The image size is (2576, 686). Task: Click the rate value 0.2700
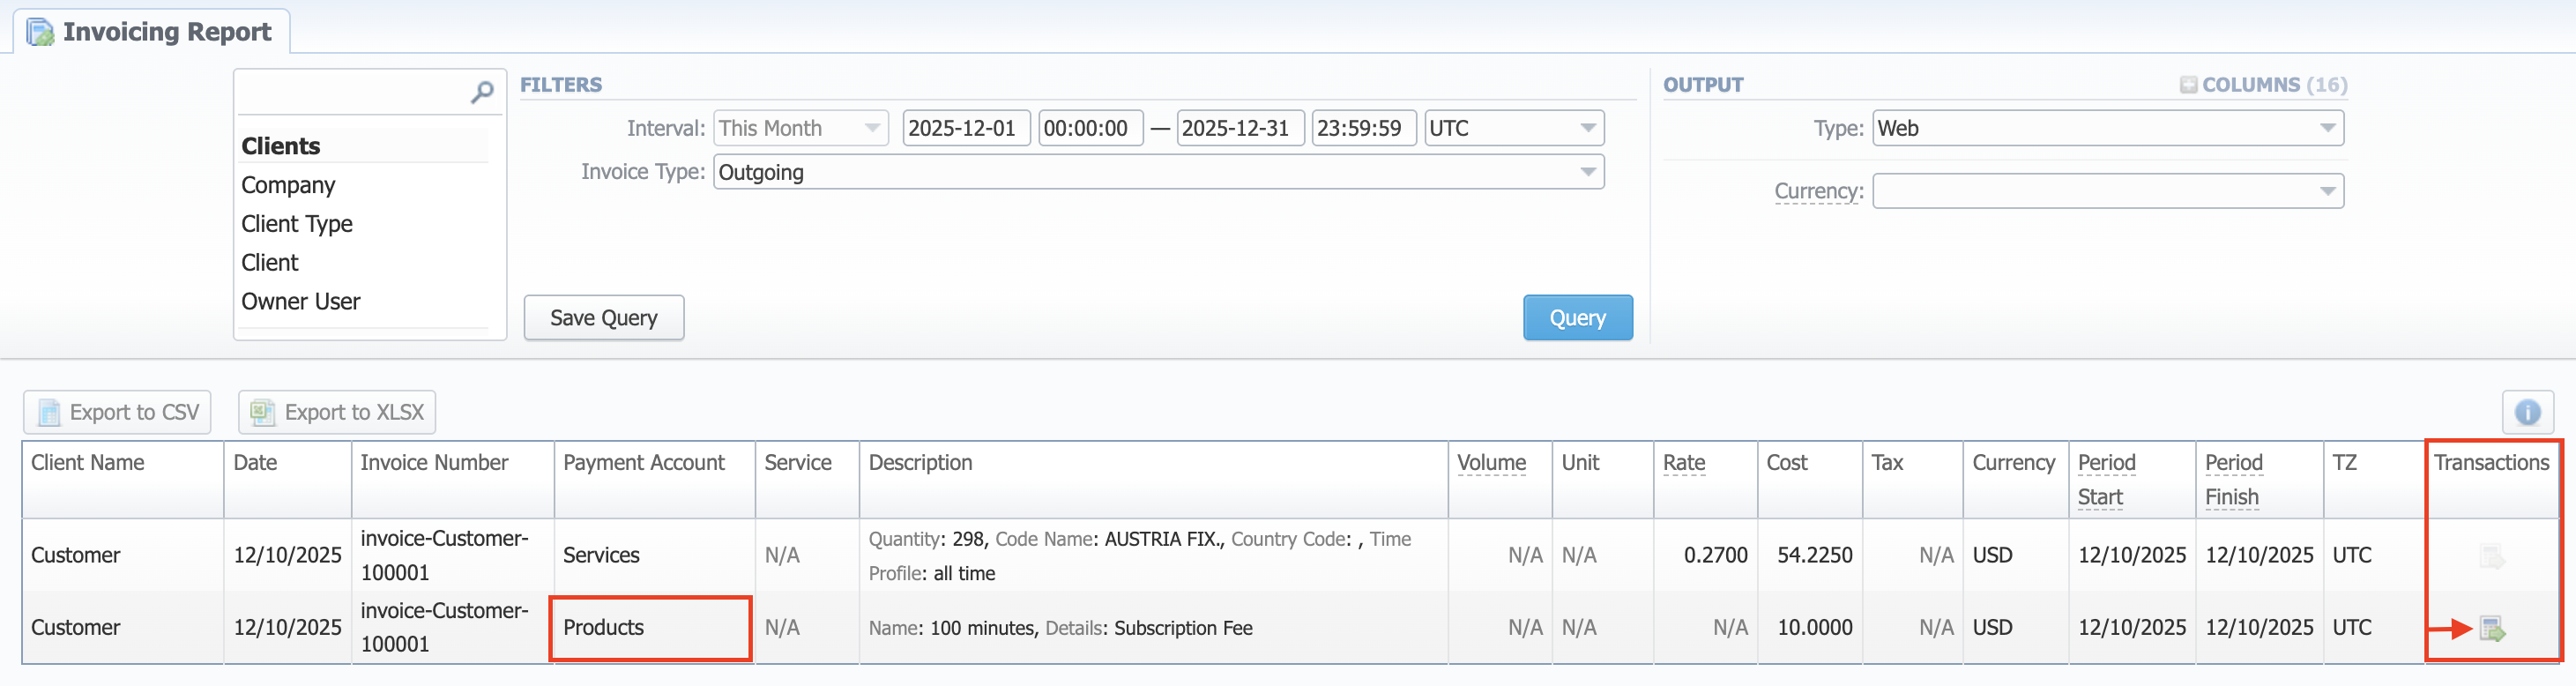click(1715, 556)
